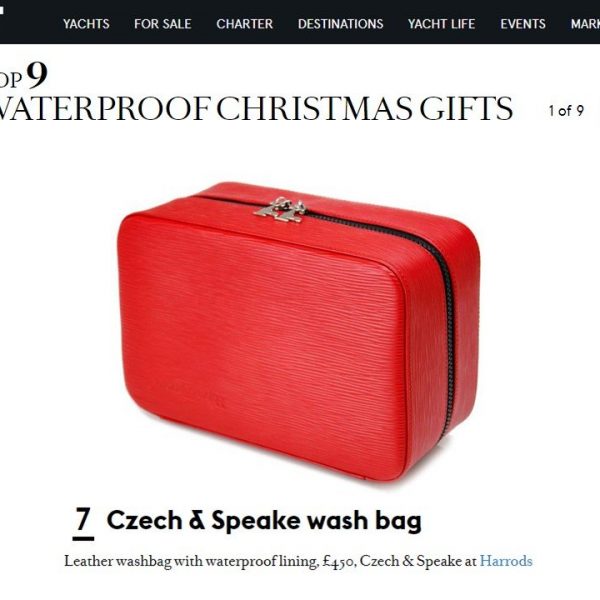Viewport: 600px width, 600px height.
Task: Click the red wash bag product image
Action: click(x=298, y=331)
